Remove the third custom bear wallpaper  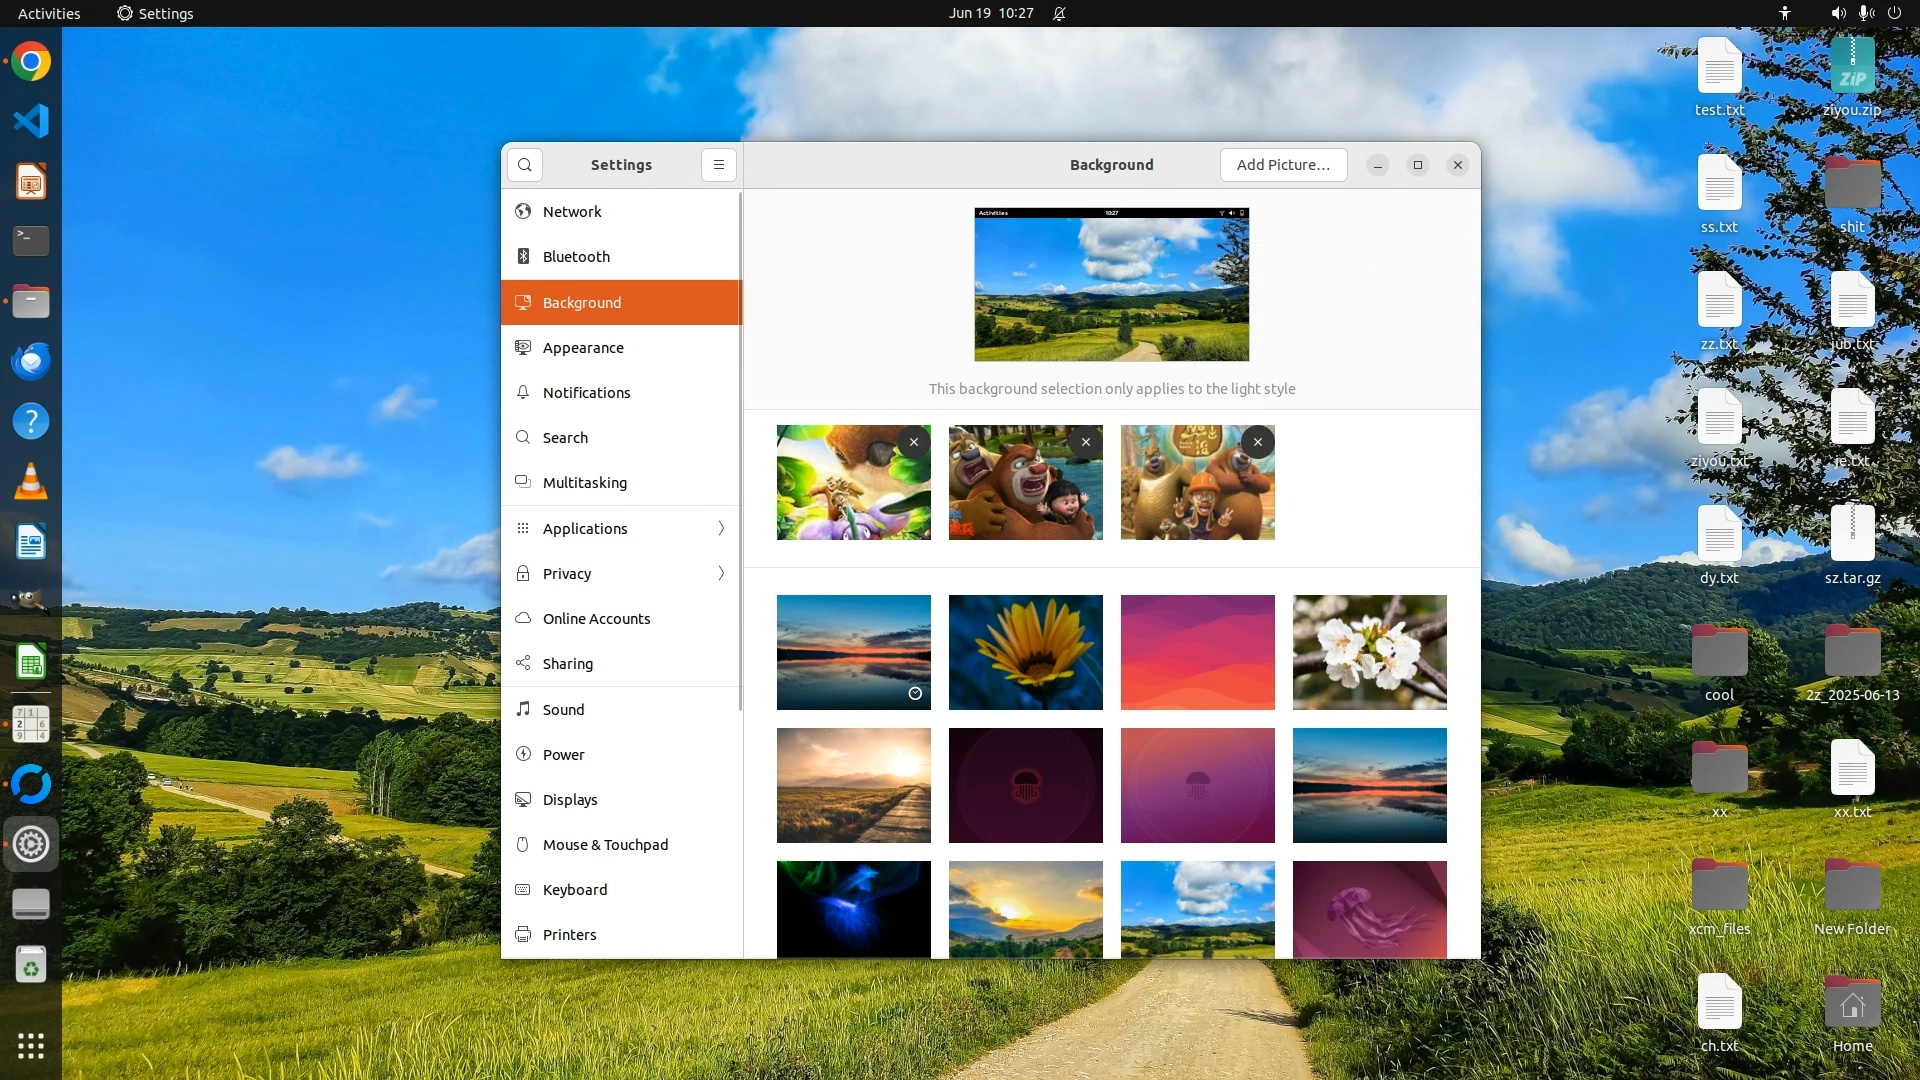(1257, 442)
